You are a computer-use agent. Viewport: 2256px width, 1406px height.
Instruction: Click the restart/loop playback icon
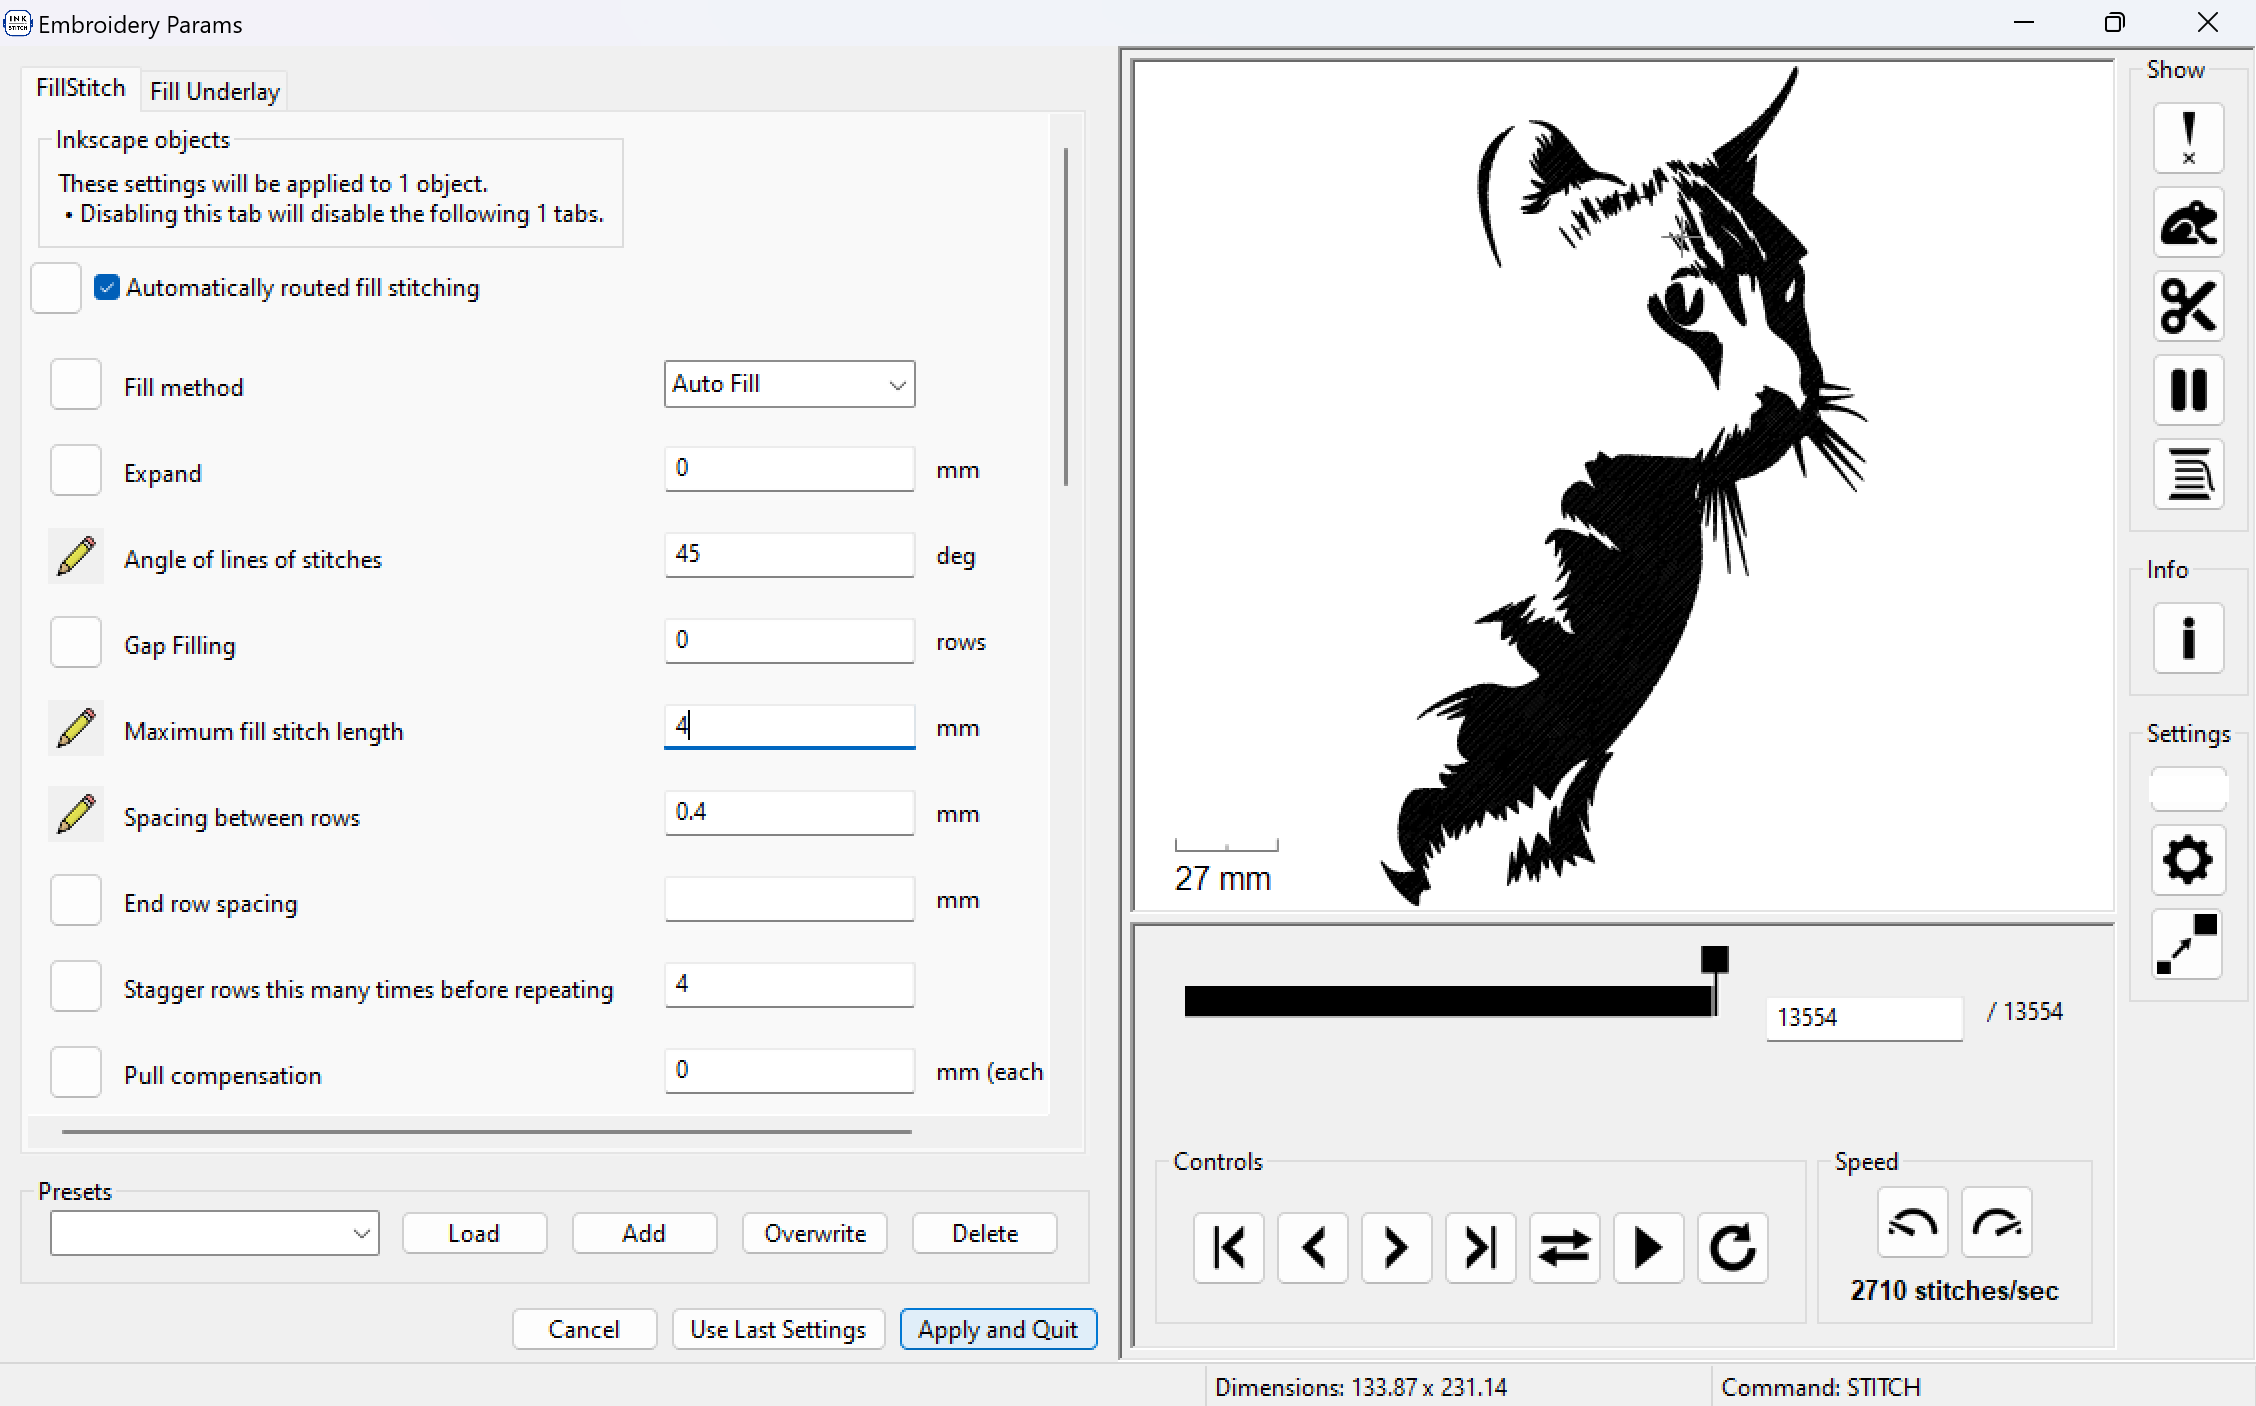click(x=1730, y=1247)
